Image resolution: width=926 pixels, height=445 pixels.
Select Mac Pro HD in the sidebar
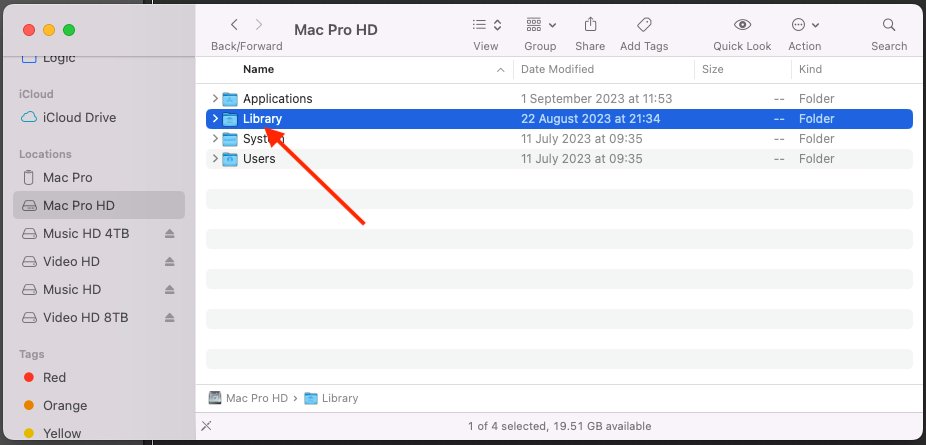pos(99,205)
